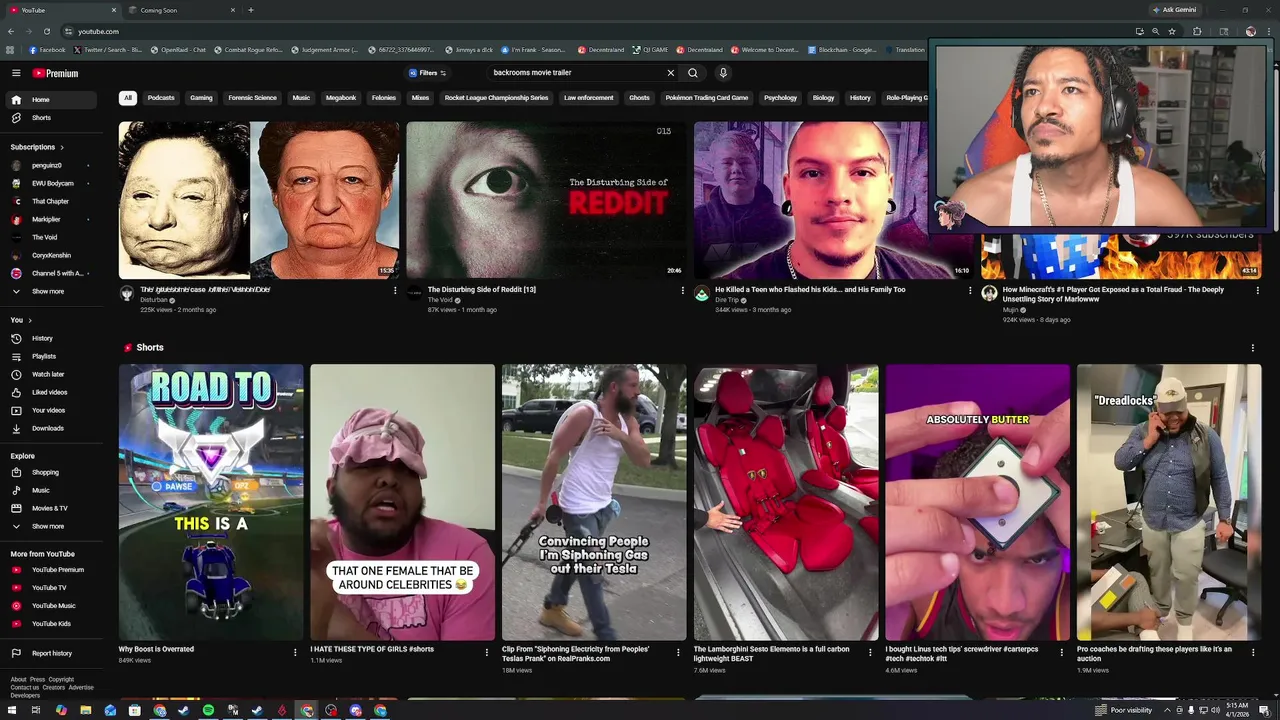Open the Markiplier subscription channel
1280x720 pixels.
(50, 219)
